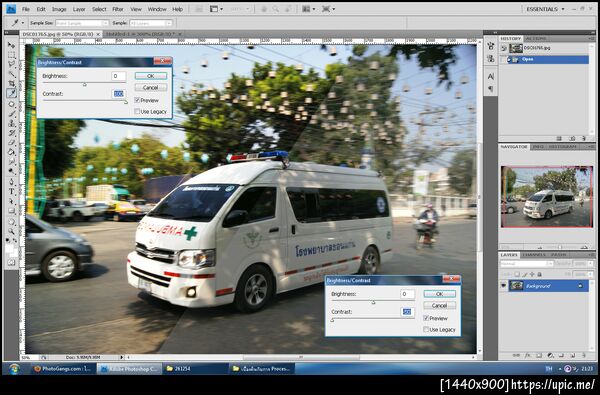Click the Windows Start button
600x395 pixels.
(x=14, y=369)
